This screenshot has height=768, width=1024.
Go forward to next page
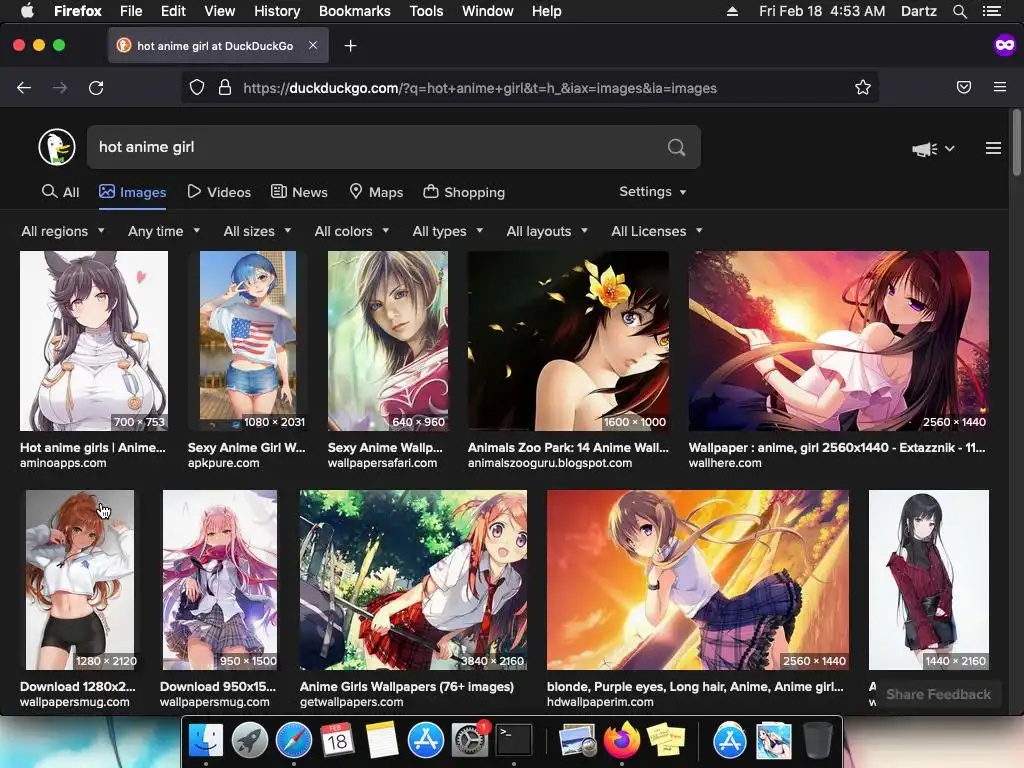[60, 88]
